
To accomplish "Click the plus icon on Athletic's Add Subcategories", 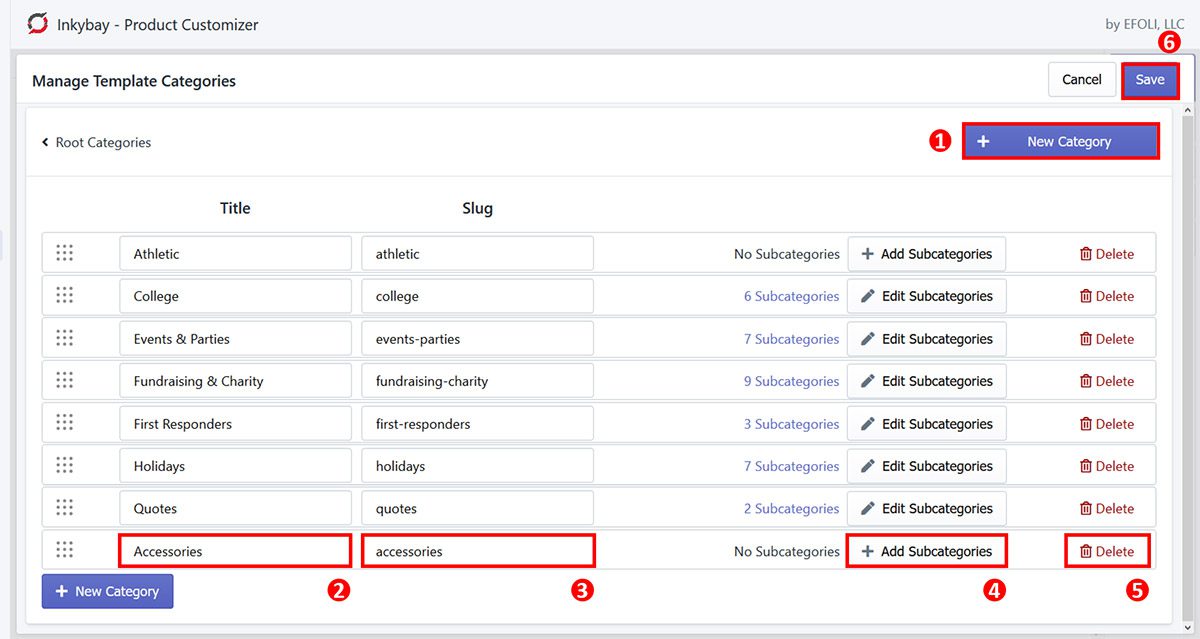I will pyautogui.click(x=868, y=253).
